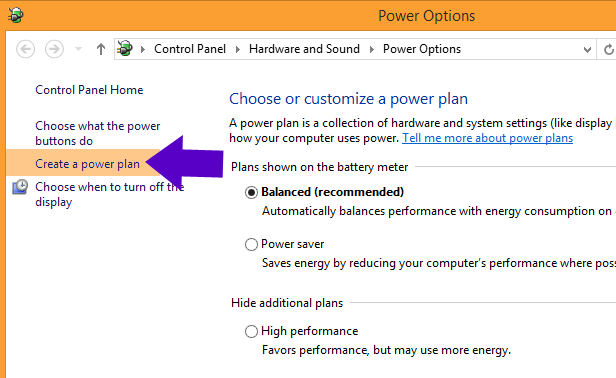Open address bar history dropdown
616x378 pixels.
pyautogui.click(x=587, y=50)
